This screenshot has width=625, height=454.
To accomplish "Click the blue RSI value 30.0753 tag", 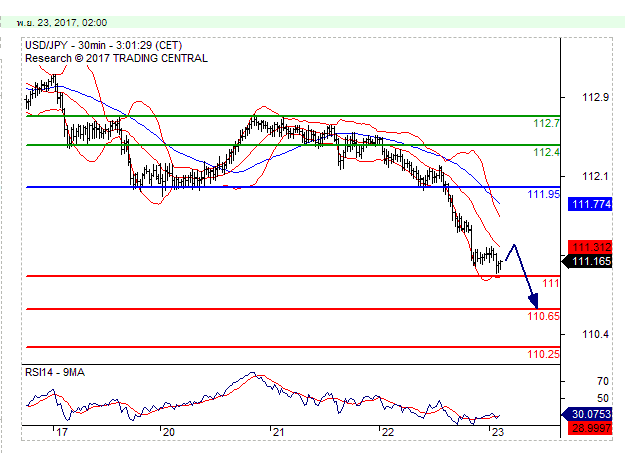I will pyautogui.click(x=587, y=415).
